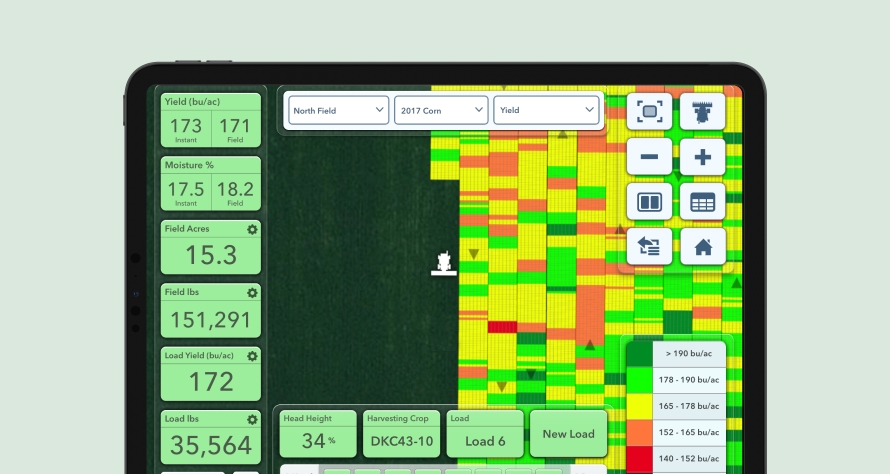Go to home screen icon
This screenshot has height=474, width=890.
click(x=702, y=247)
